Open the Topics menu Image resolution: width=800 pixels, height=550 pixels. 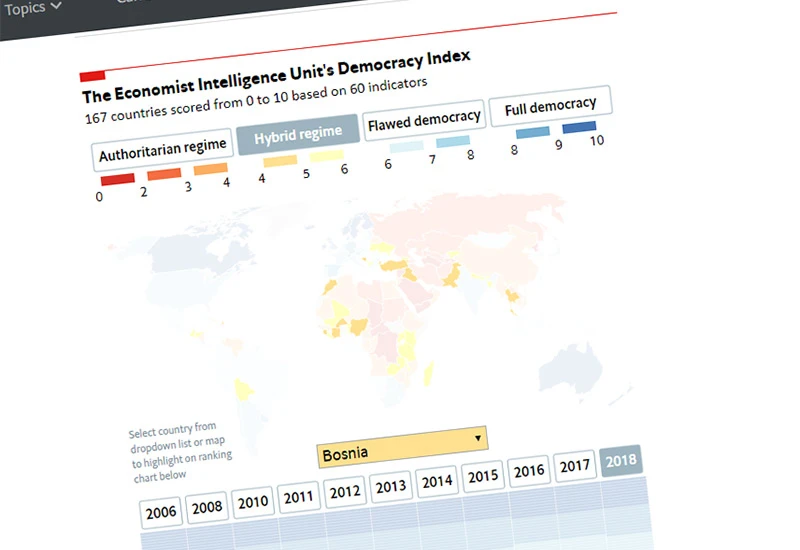[33, 8]
